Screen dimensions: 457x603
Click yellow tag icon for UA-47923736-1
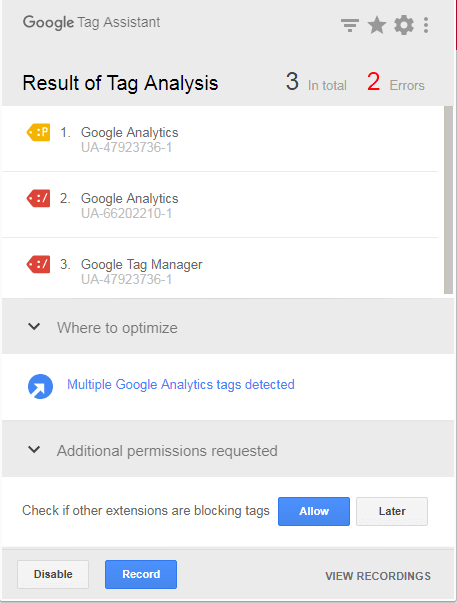(38, 132)
